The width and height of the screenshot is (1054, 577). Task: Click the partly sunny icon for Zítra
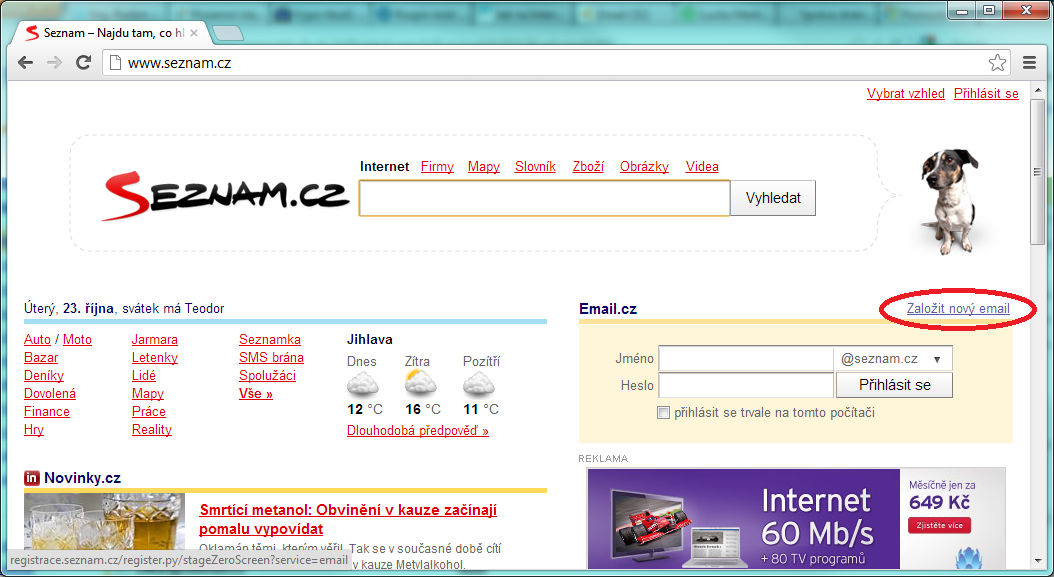point(421,383)
